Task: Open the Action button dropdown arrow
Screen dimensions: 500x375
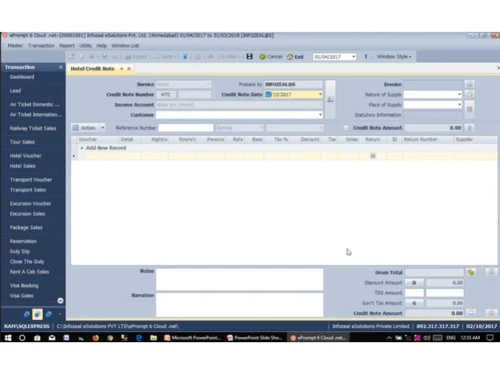Action: (103, 128)
